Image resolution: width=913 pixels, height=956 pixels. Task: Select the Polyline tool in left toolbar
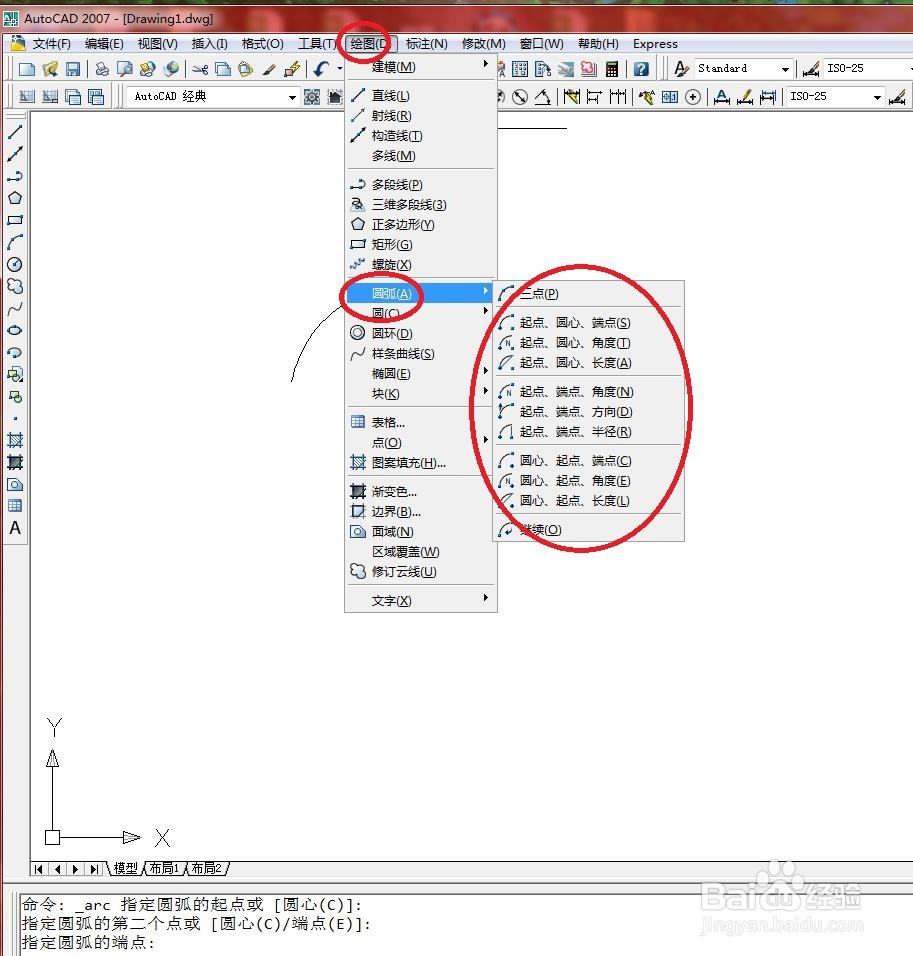pos(15,176)
